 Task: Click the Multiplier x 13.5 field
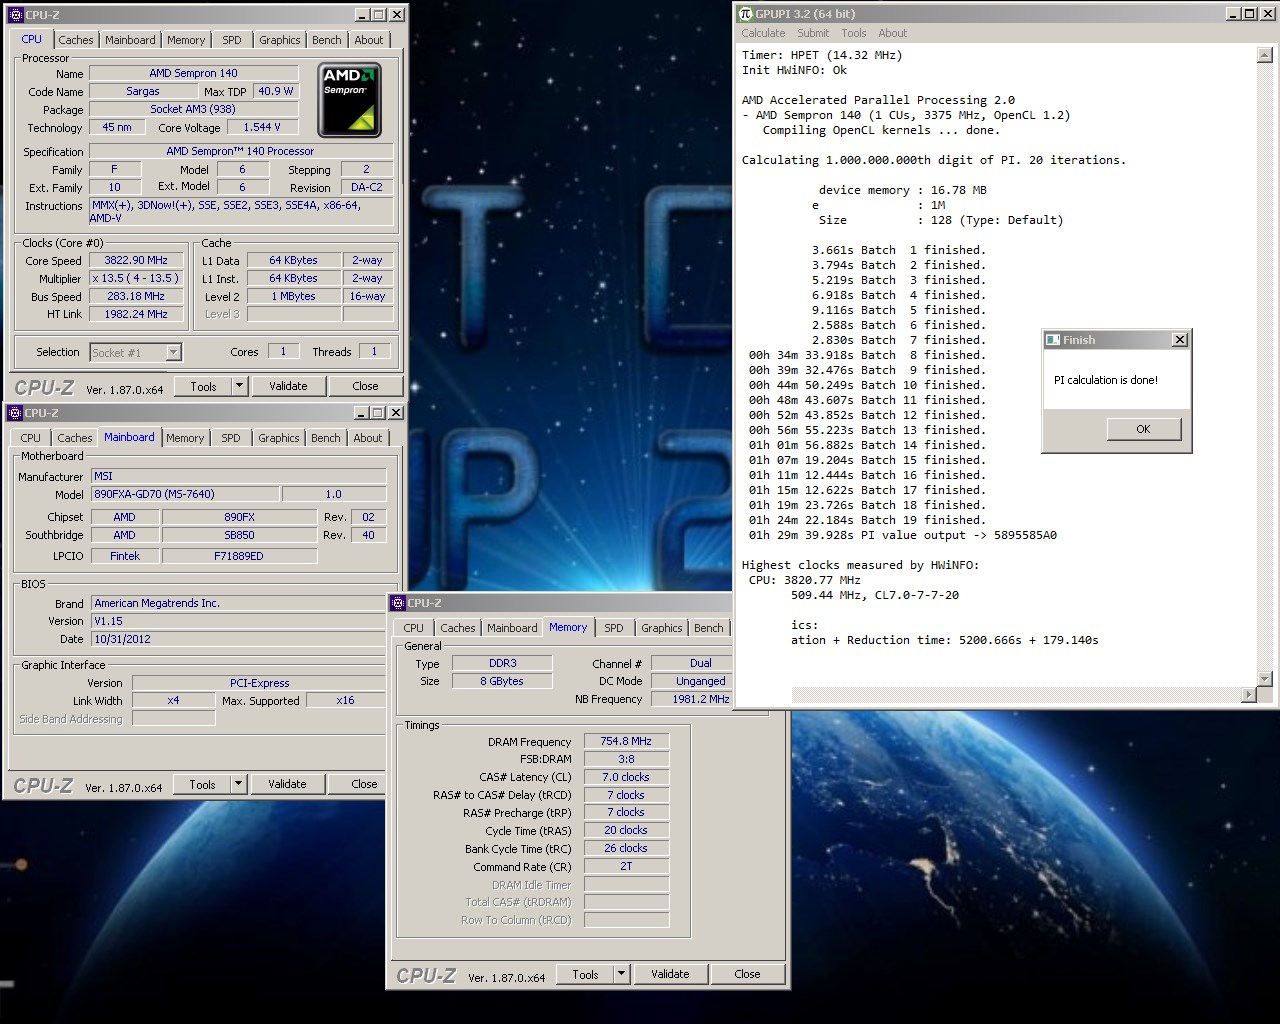coord(136,278)
